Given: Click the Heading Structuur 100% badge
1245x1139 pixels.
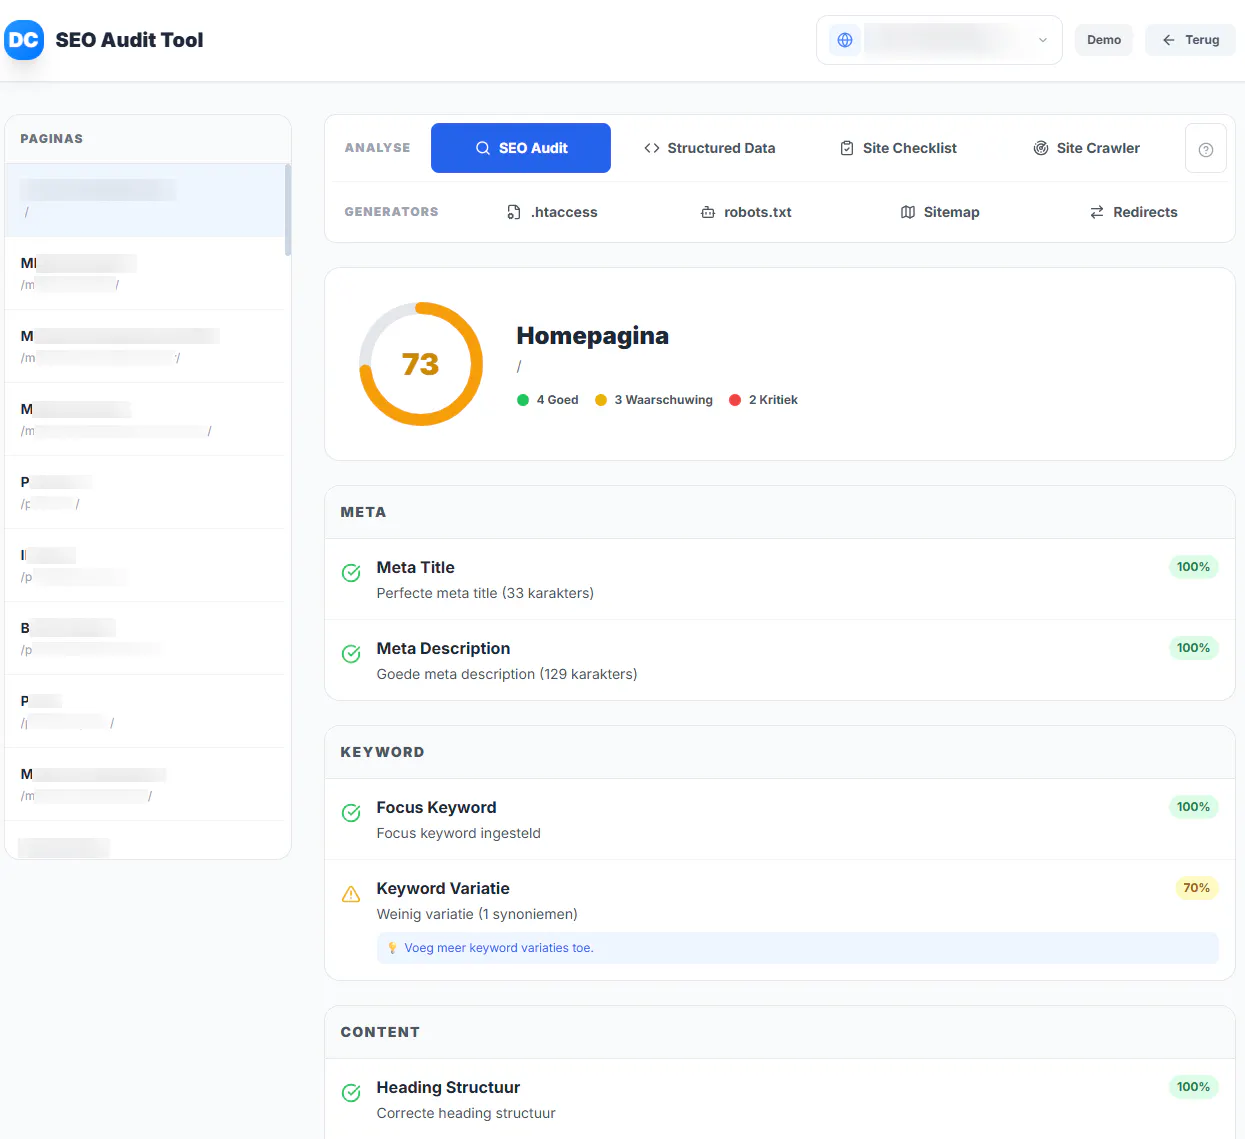Looking at the screenshot, I should coord(1193,1087).
